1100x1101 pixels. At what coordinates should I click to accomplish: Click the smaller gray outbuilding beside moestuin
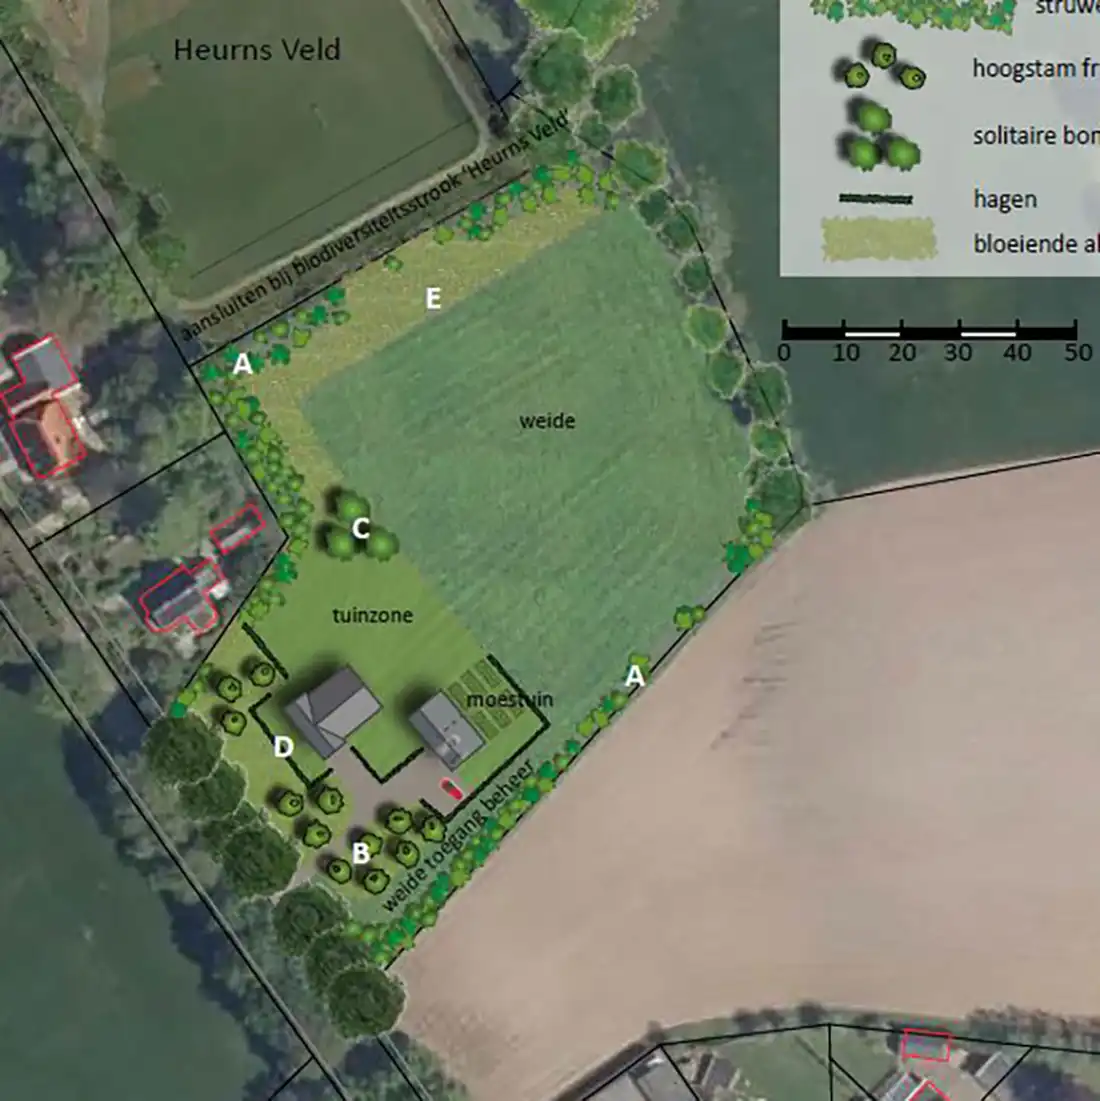[x=446, y=730]
